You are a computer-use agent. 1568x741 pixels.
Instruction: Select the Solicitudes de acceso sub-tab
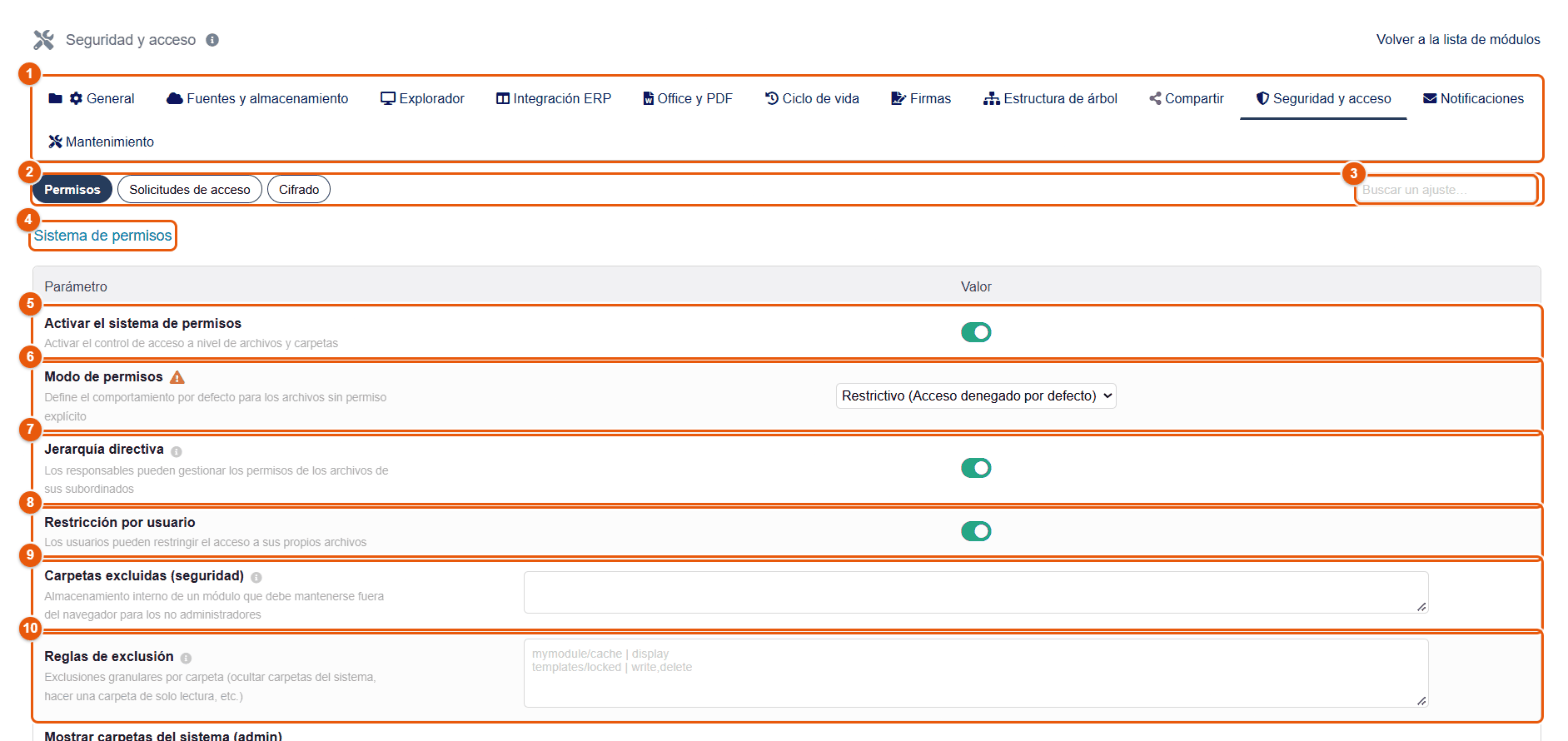pyautogui.click(x=190, y=189)
